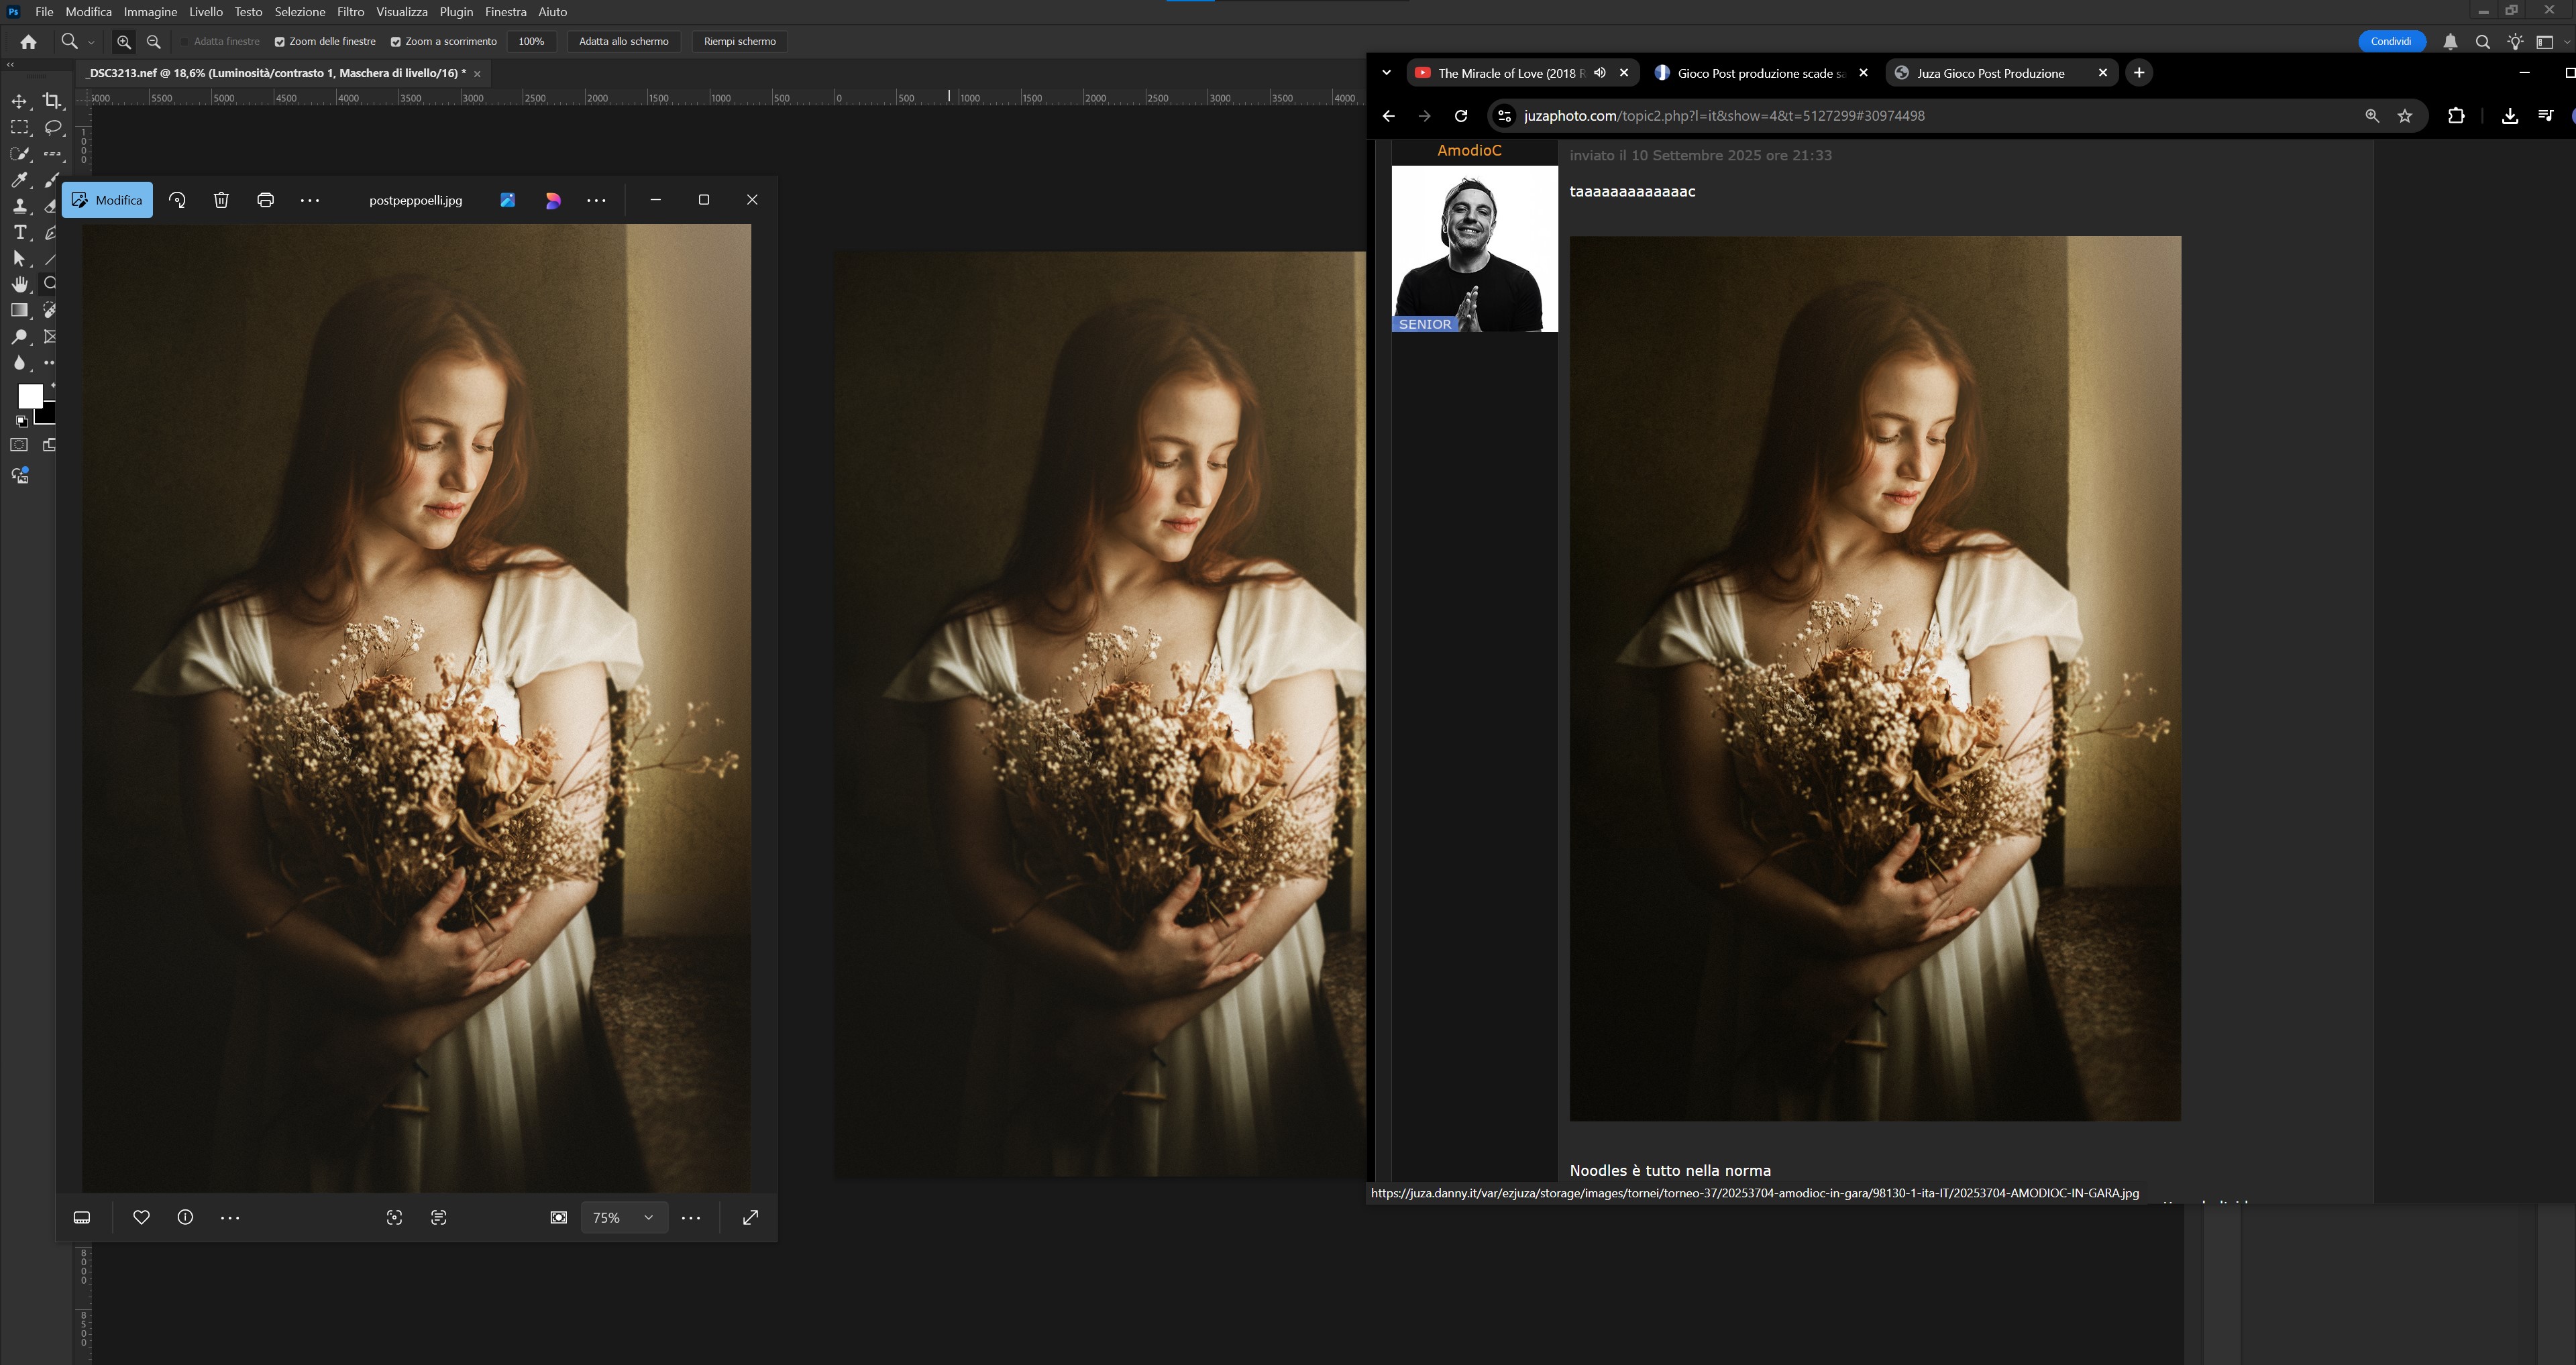This screenshot has width=2576, height=1365.
Task: Select the Clone Stamp tool
Action: click(x=19, y=206)
